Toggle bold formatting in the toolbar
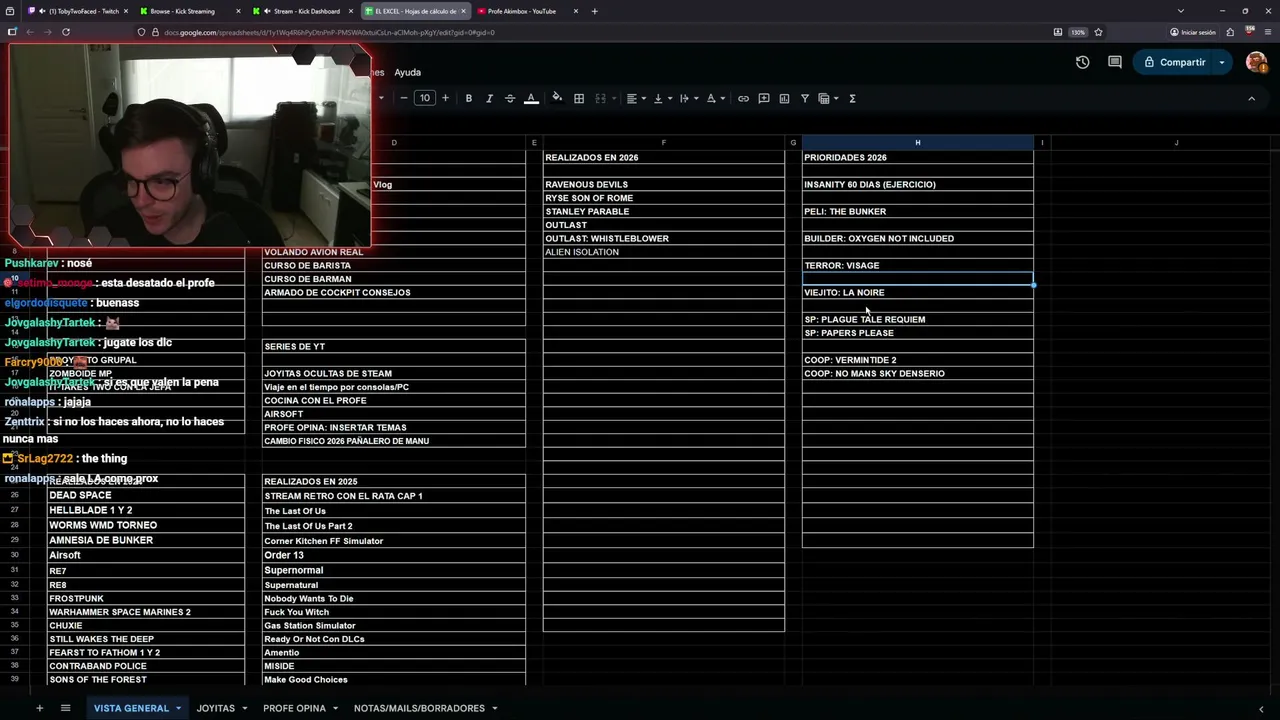Image resolution: width=1280 pixels, height=720 pixels. click(468, 98)
